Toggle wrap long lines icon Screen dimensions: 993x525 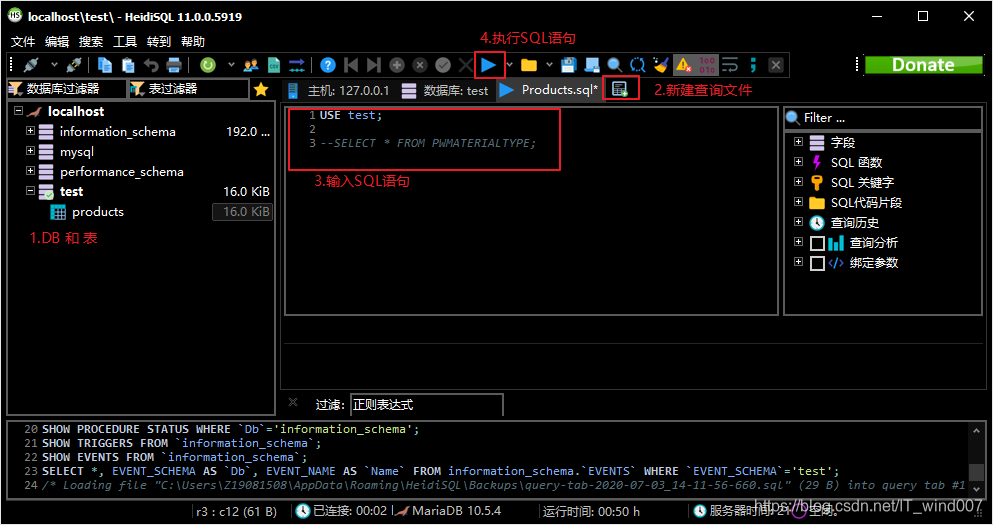click(x=730, y=65)
